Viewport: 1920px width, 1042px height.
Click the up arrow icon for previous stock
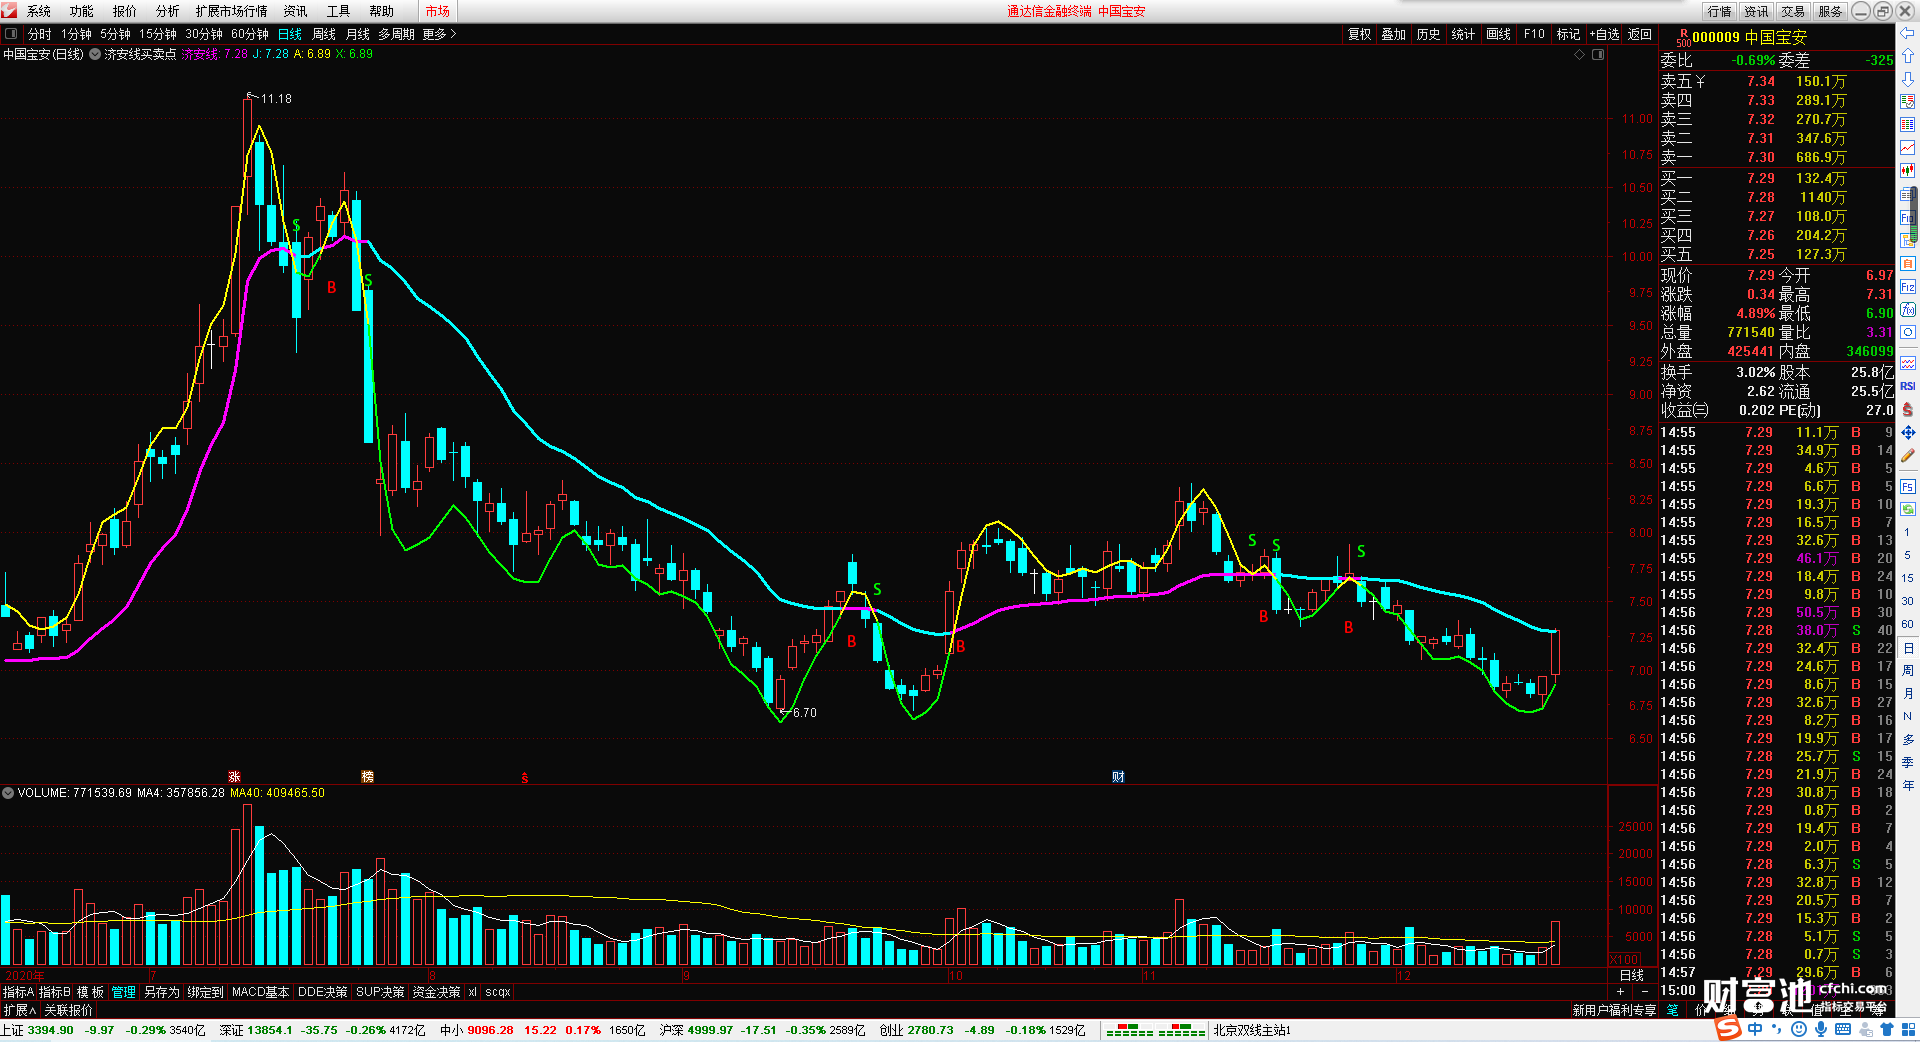[1908, 56]
